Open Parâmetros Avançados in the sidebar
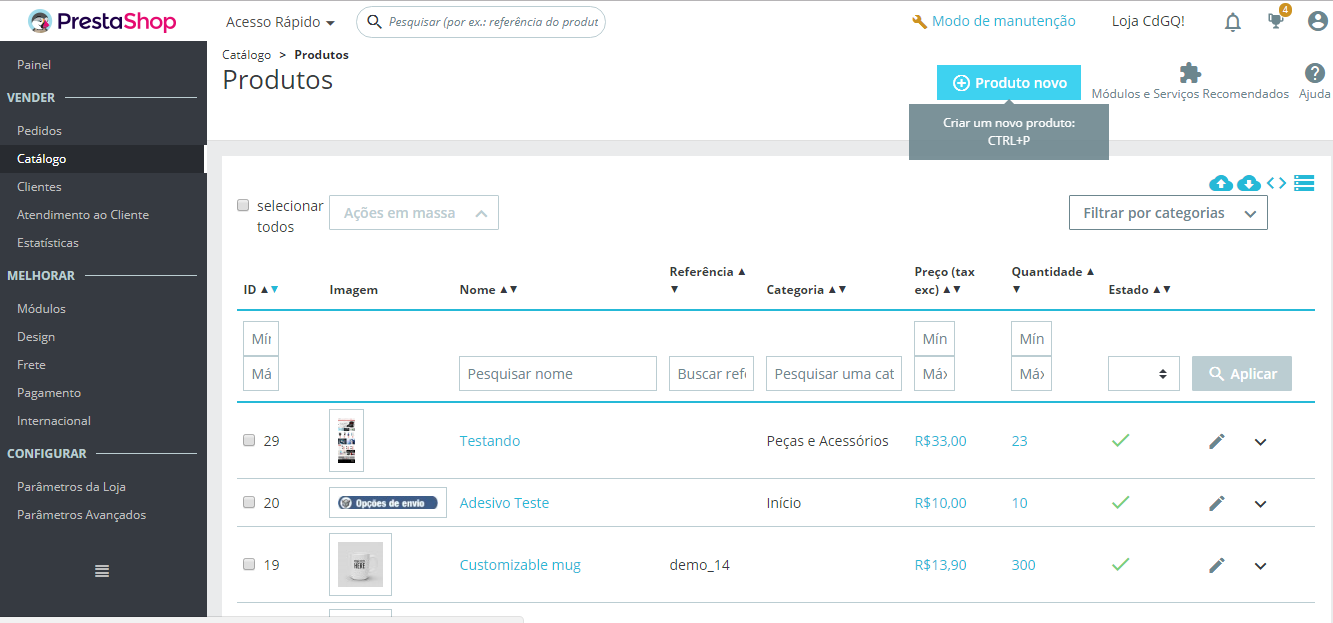1333x623 pixels. [x=81, y=515]
